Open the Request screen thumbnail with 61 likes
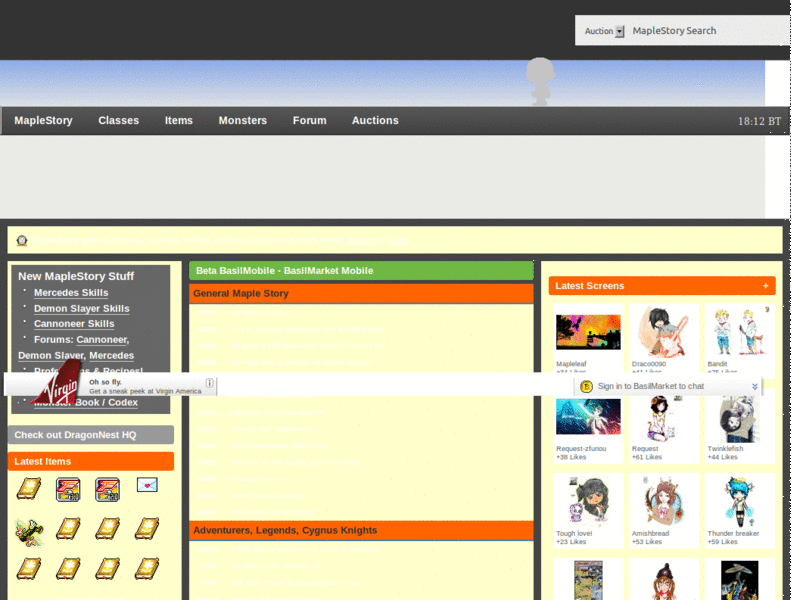Viewport: 800px width, 600px height. pyautogui.click(x=662, y=419)
